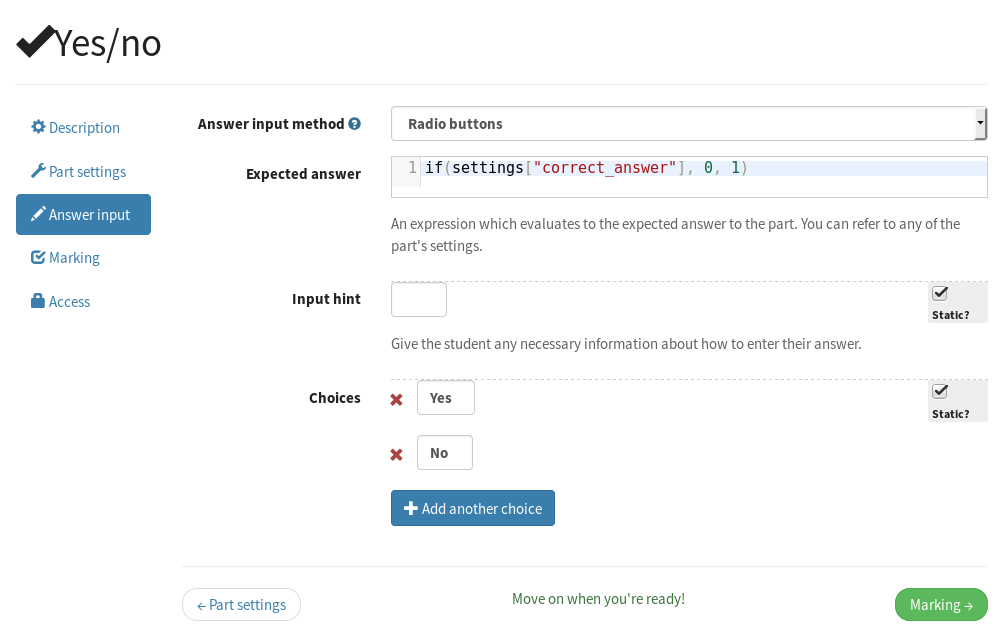Toggle the Static checkbox for Input hint
The image size is (1003, 642).
click(939, 293)
